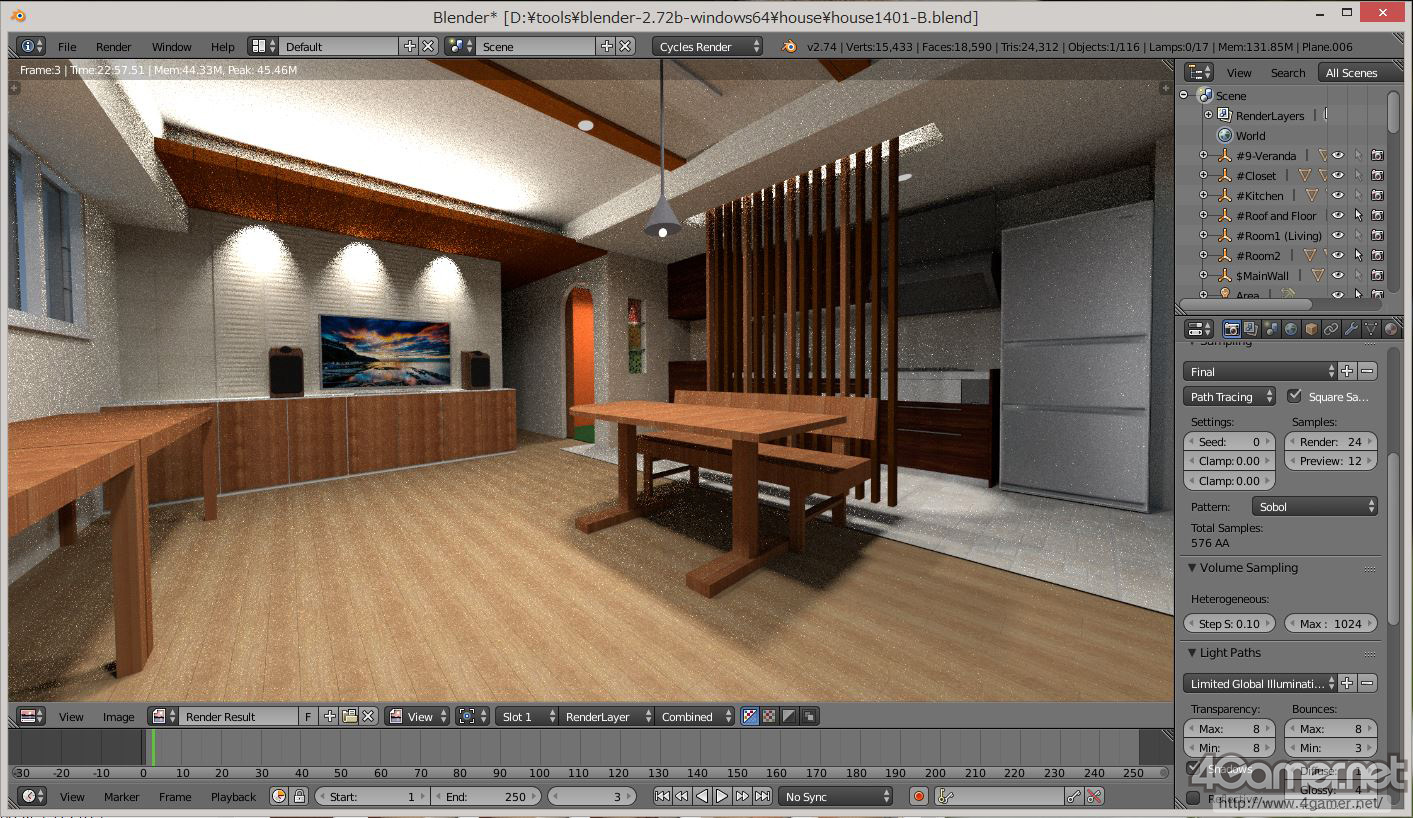This screenshot has height=818, width=1413.
Task: Open the No Sync dropdown
Action: click(836, 796)
